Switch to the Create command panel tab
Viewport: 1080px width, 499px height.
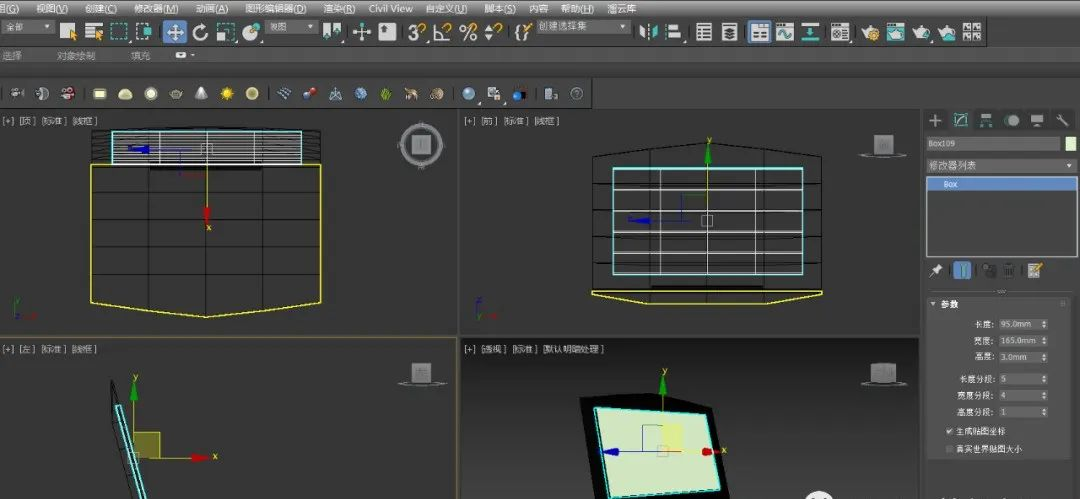pos(935,121)
